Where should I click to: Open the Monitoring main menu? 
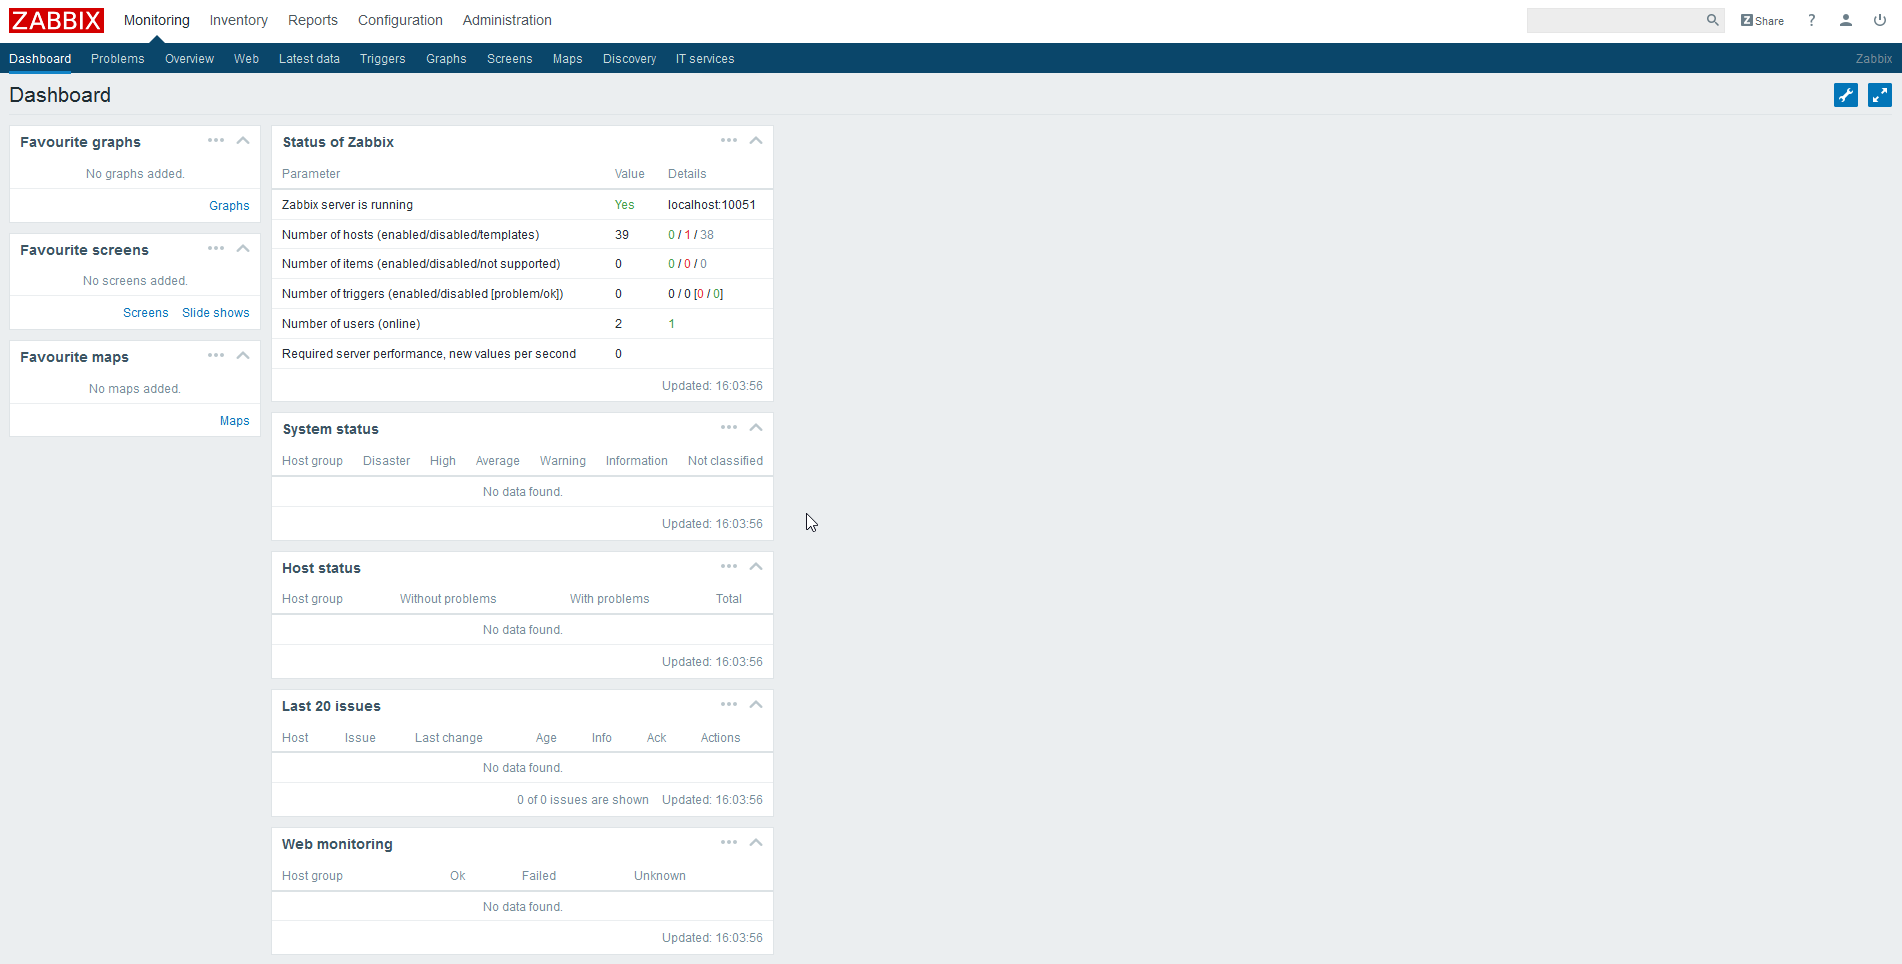157,20
